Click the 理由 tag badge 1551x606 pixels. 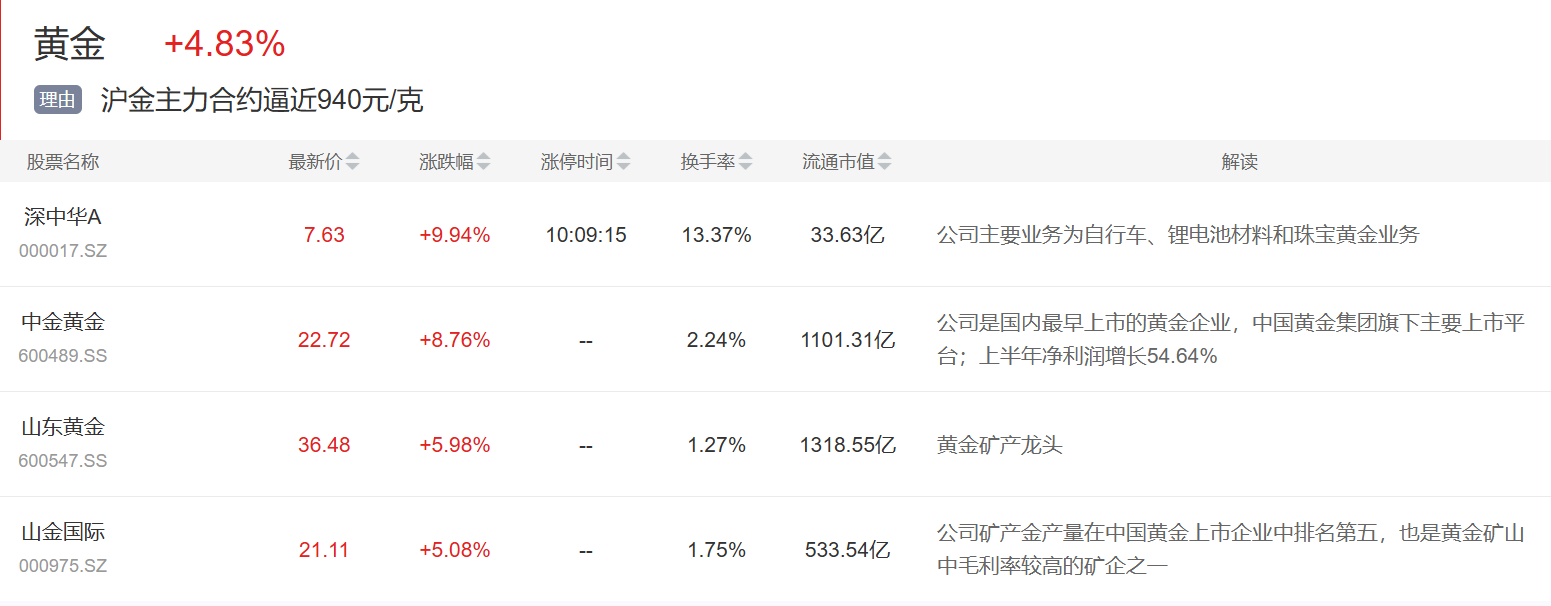coord(58,100)
